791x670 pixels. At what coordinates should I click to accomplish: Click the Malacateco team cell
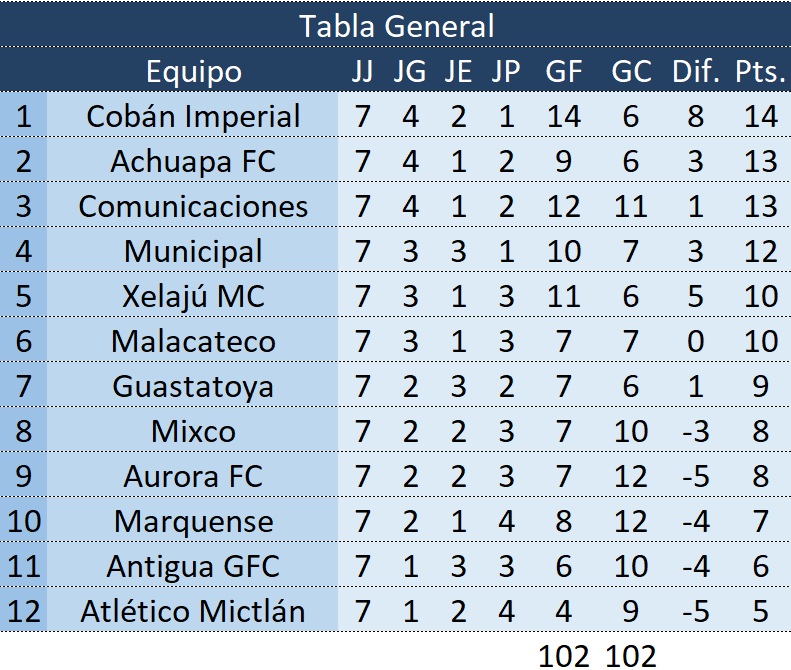point(193,341)
